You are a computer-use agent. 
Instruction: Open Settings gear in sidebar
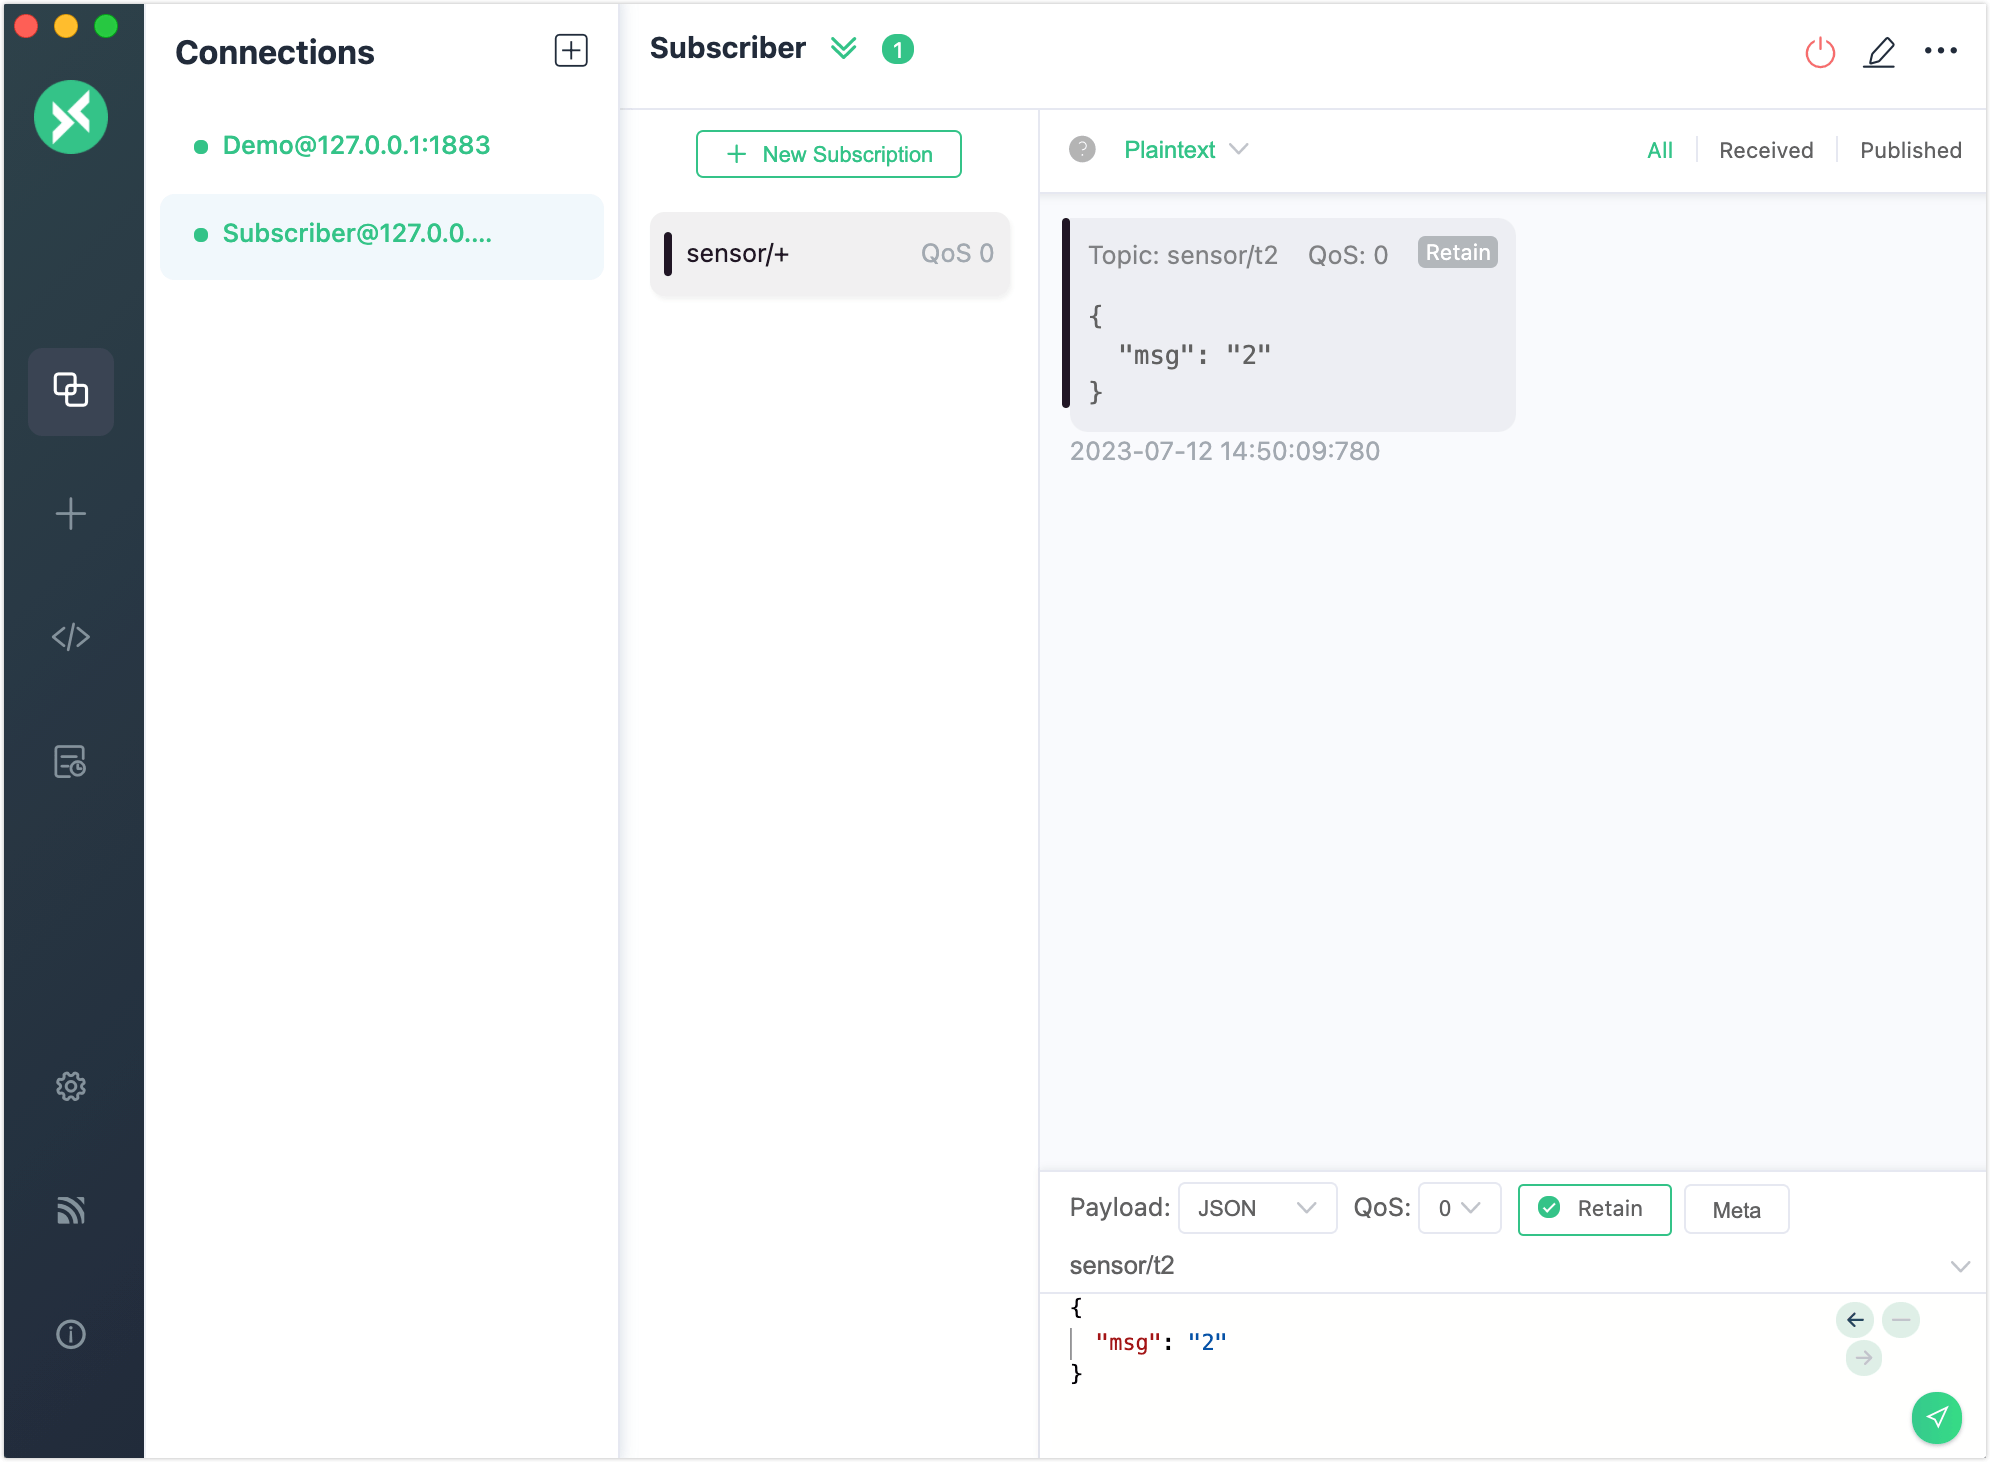click(70, 1086)
